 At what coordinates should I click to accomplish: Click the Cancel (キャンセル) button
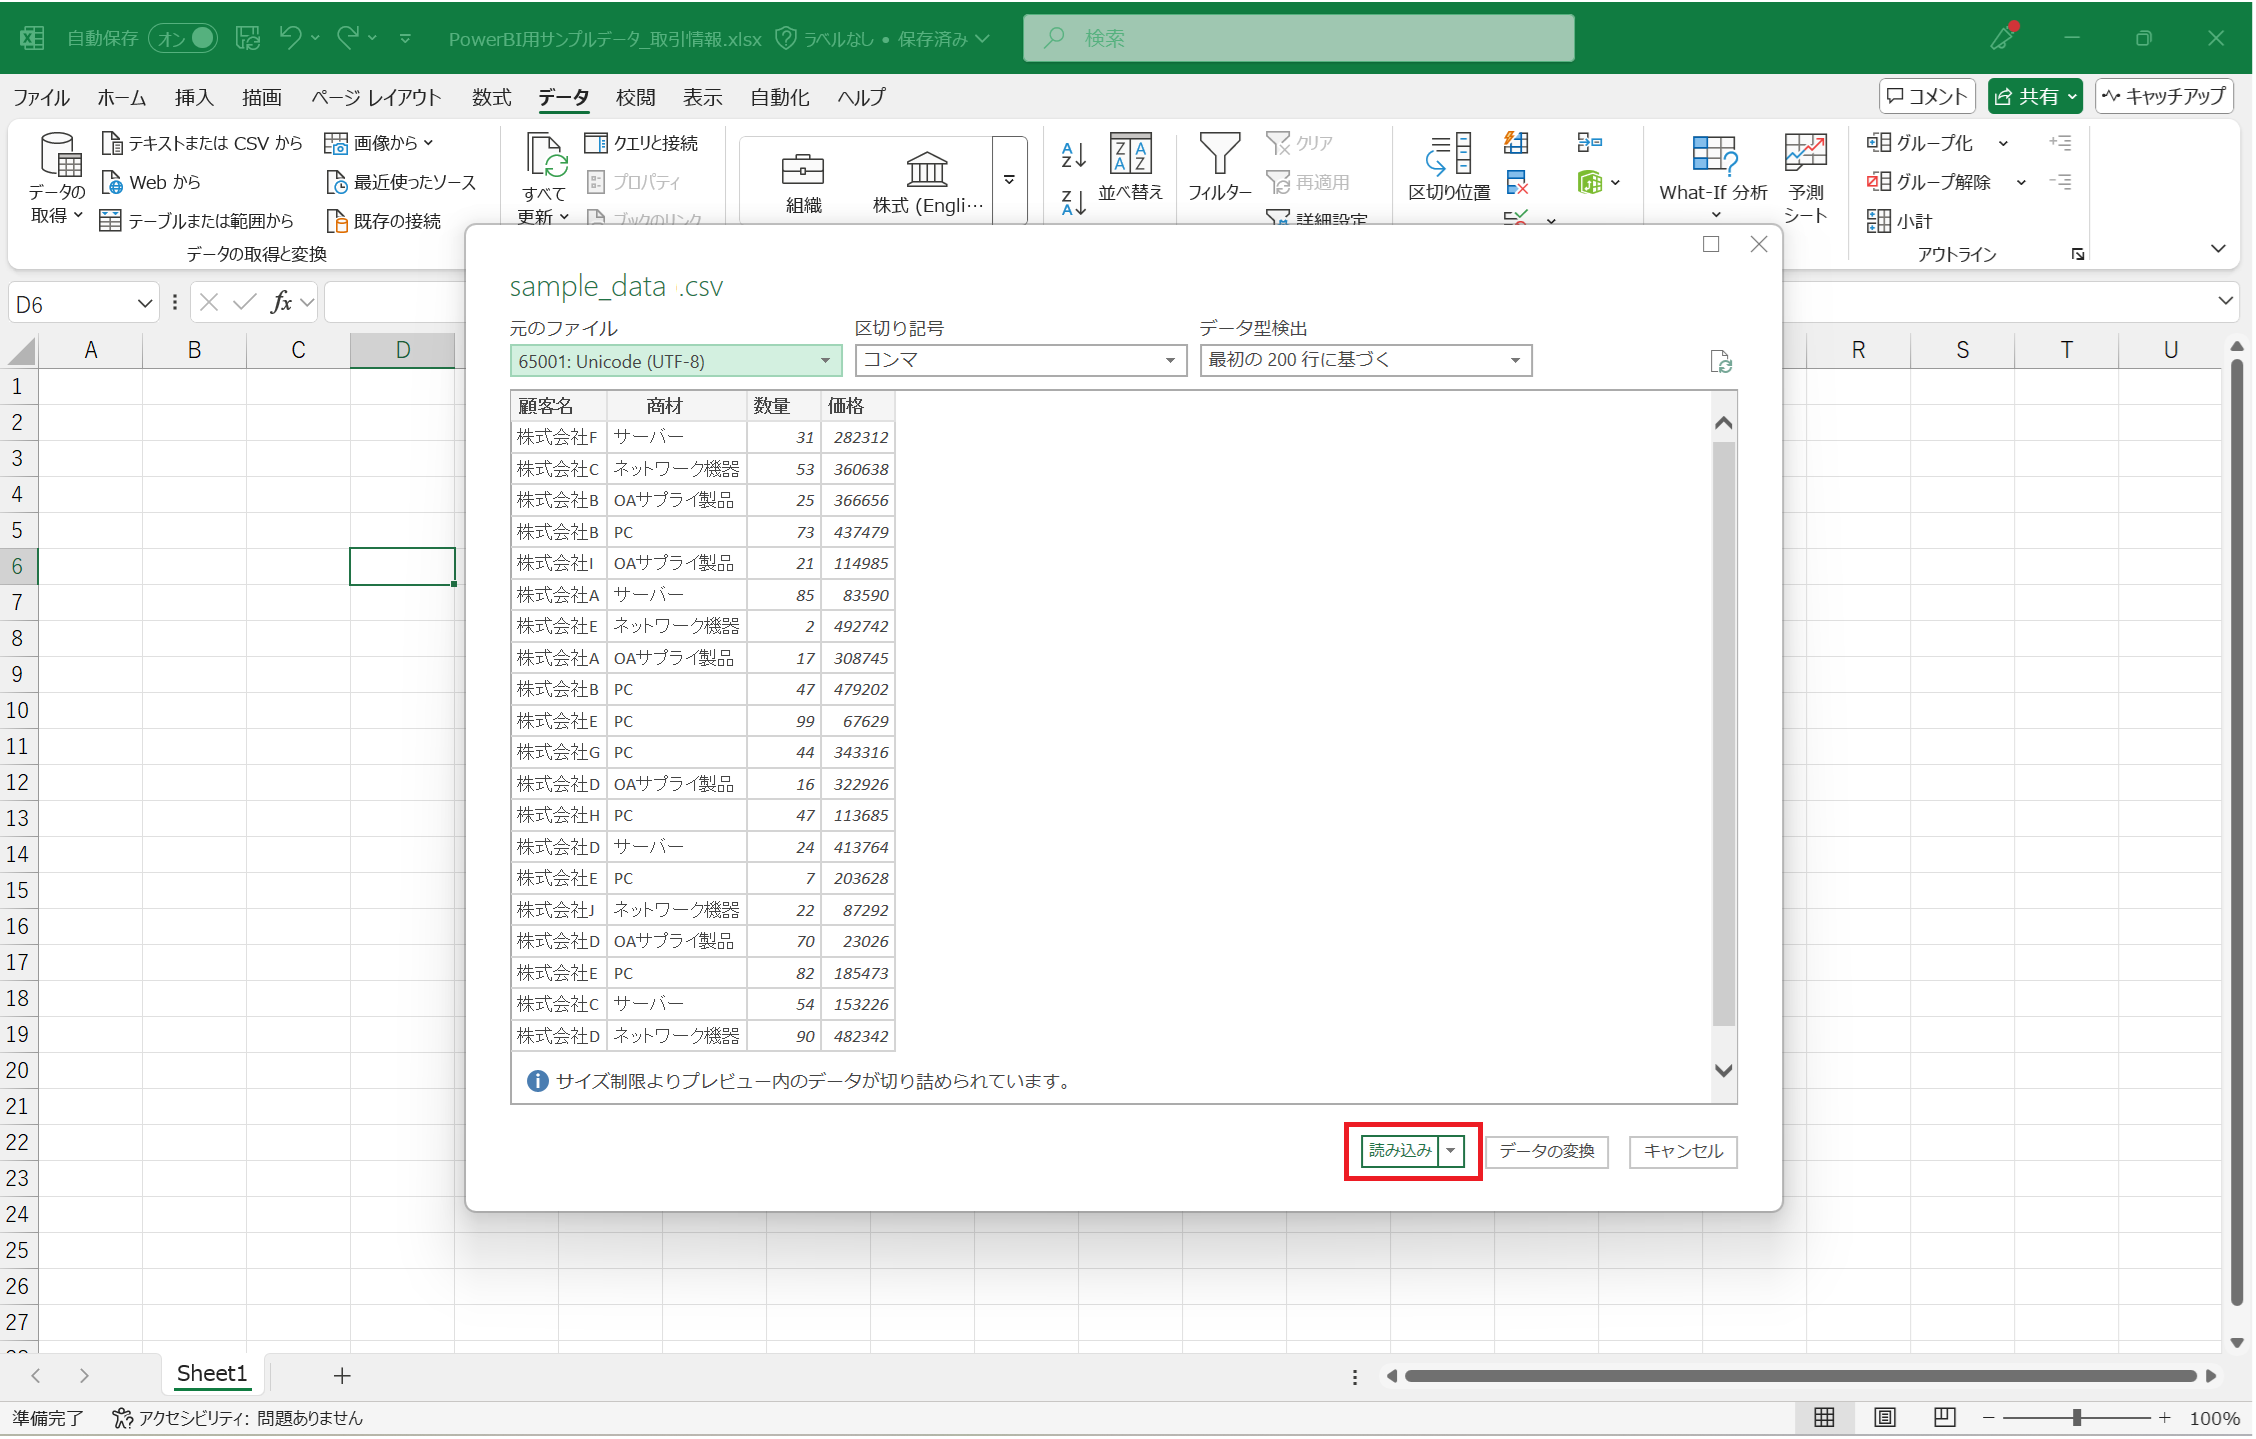coord(1683,1152)
